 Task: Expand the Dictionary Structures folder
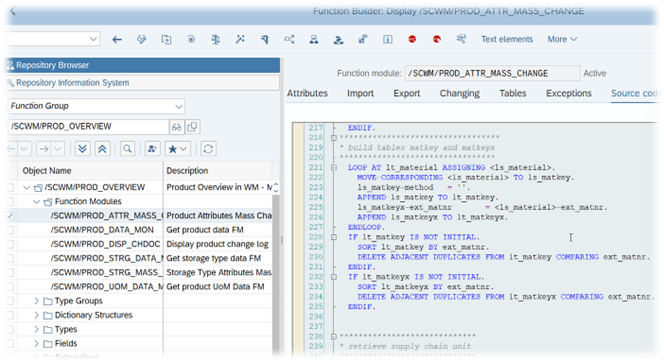[x=36, y=315]
